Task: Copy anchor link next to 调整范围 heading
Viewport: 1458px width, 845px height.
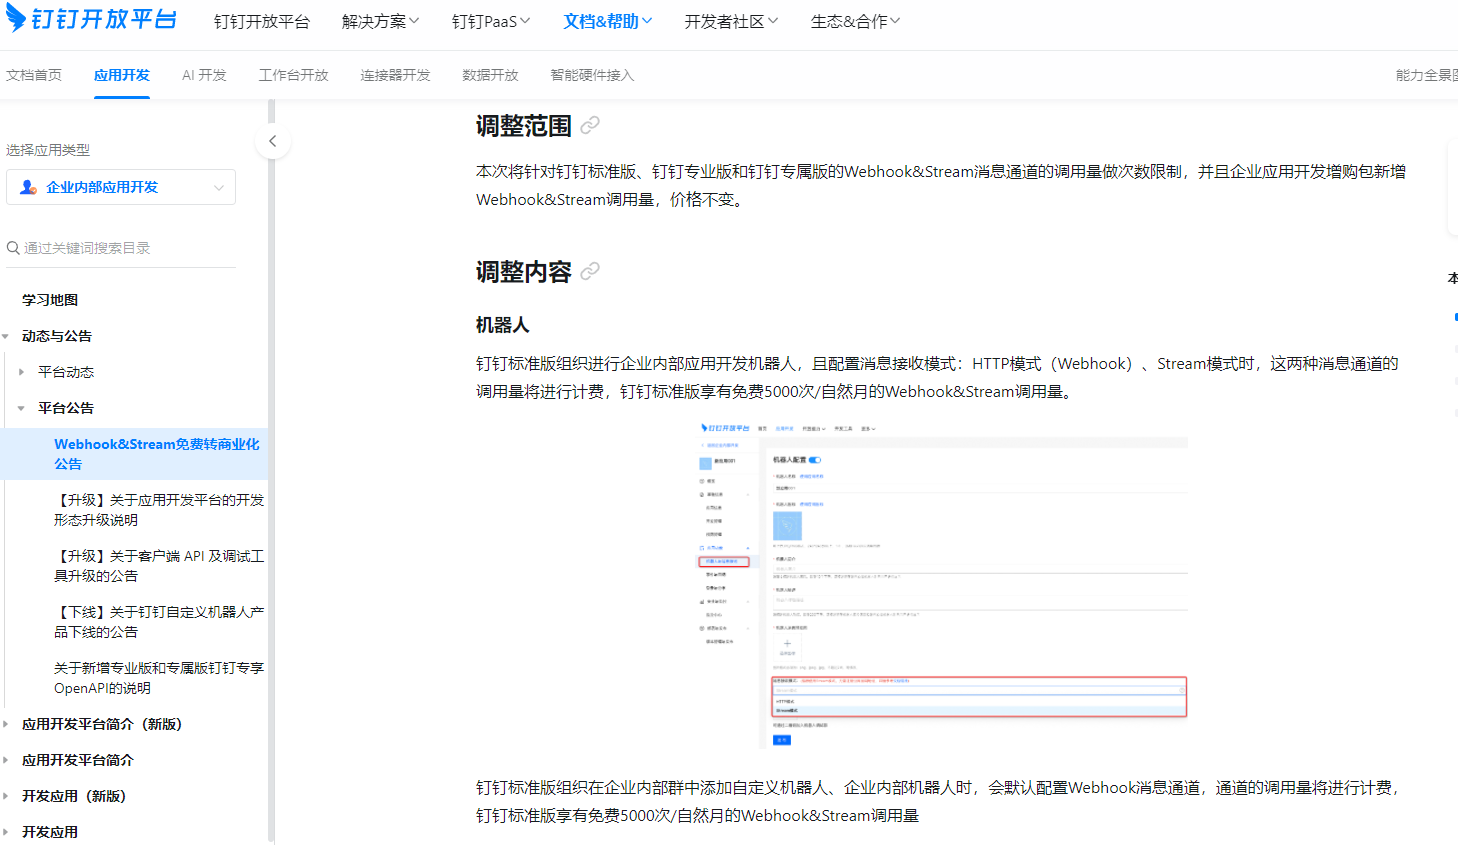Action: 590,125
